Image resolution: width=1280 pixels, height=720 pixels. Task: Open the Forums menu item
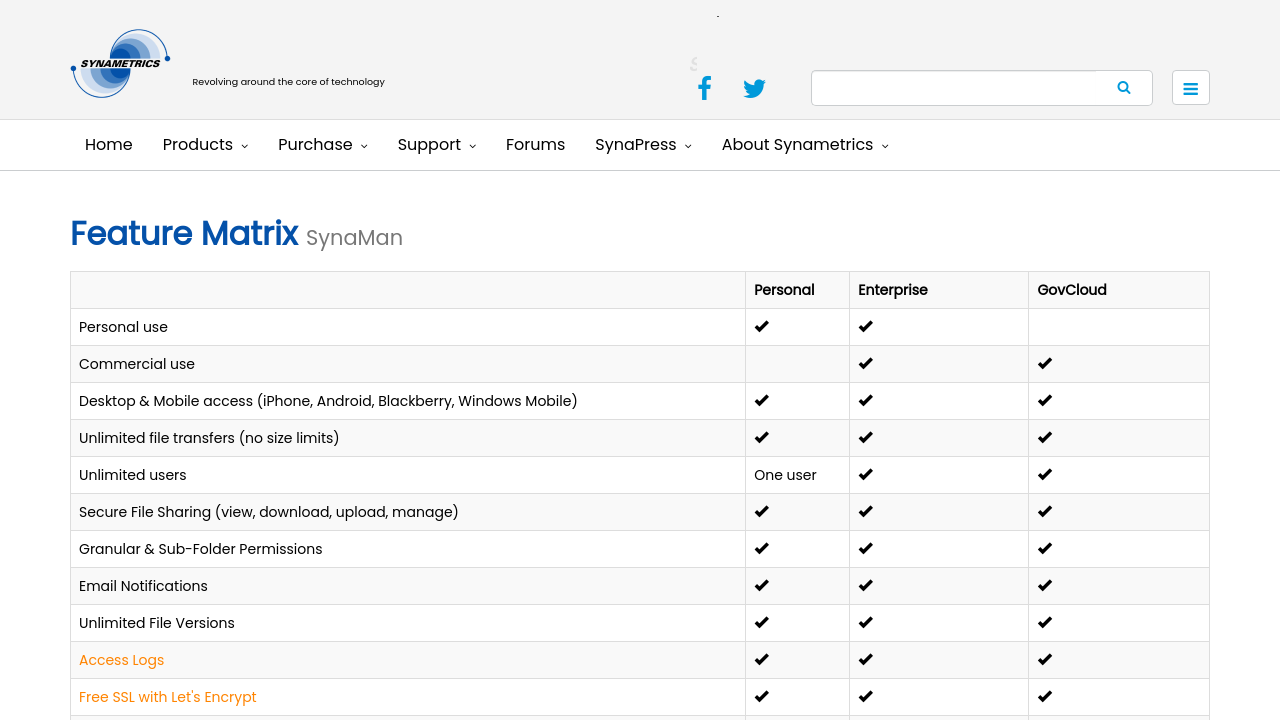point(535,145)
